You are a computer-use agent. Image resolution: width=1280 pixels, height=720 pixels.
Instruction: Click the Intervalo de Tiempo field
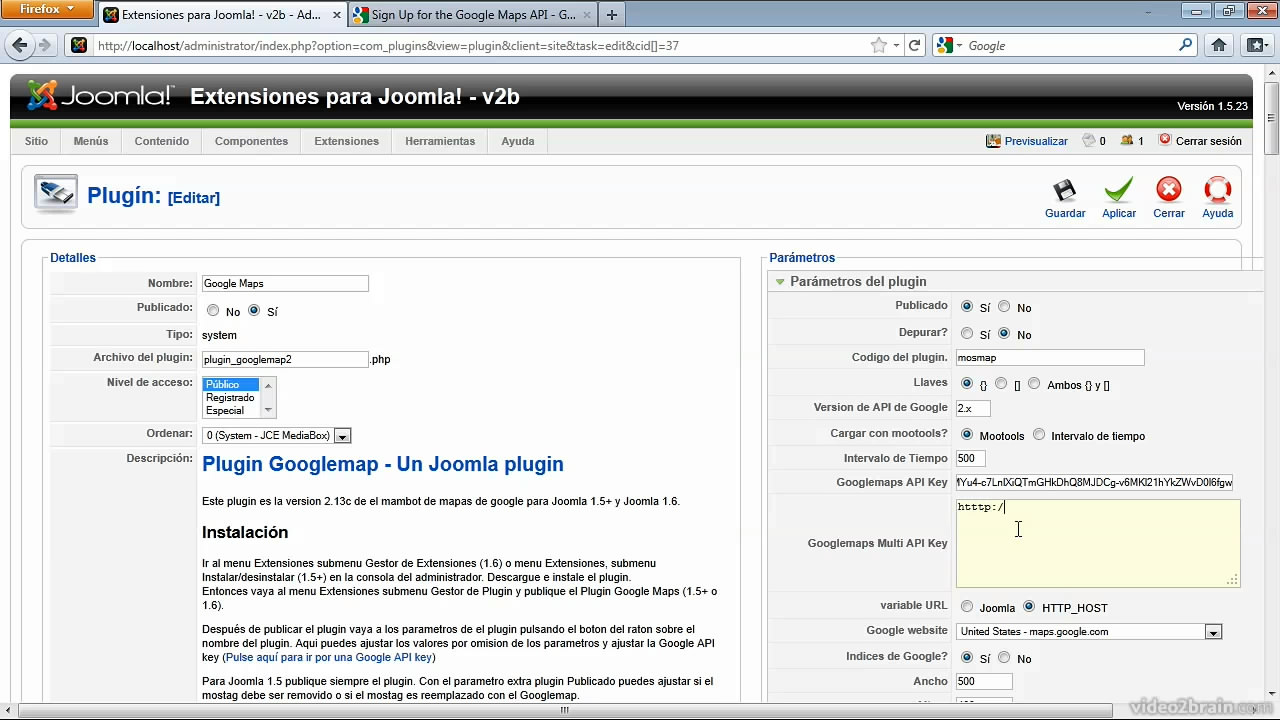pyautogui.click(x=970, y=458)
